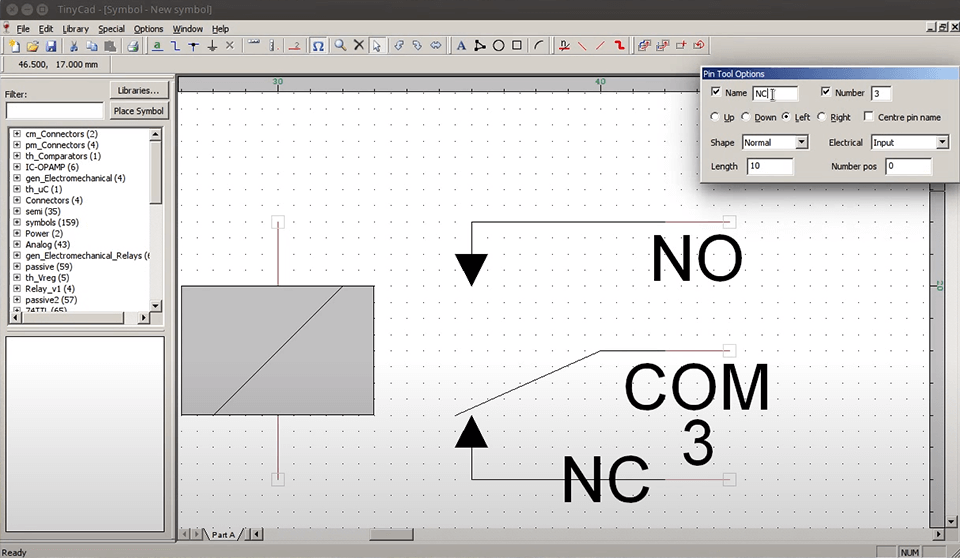Click the Print icon in the toolbar
Screen dimensions: 960x558
[x=132, y=46]
